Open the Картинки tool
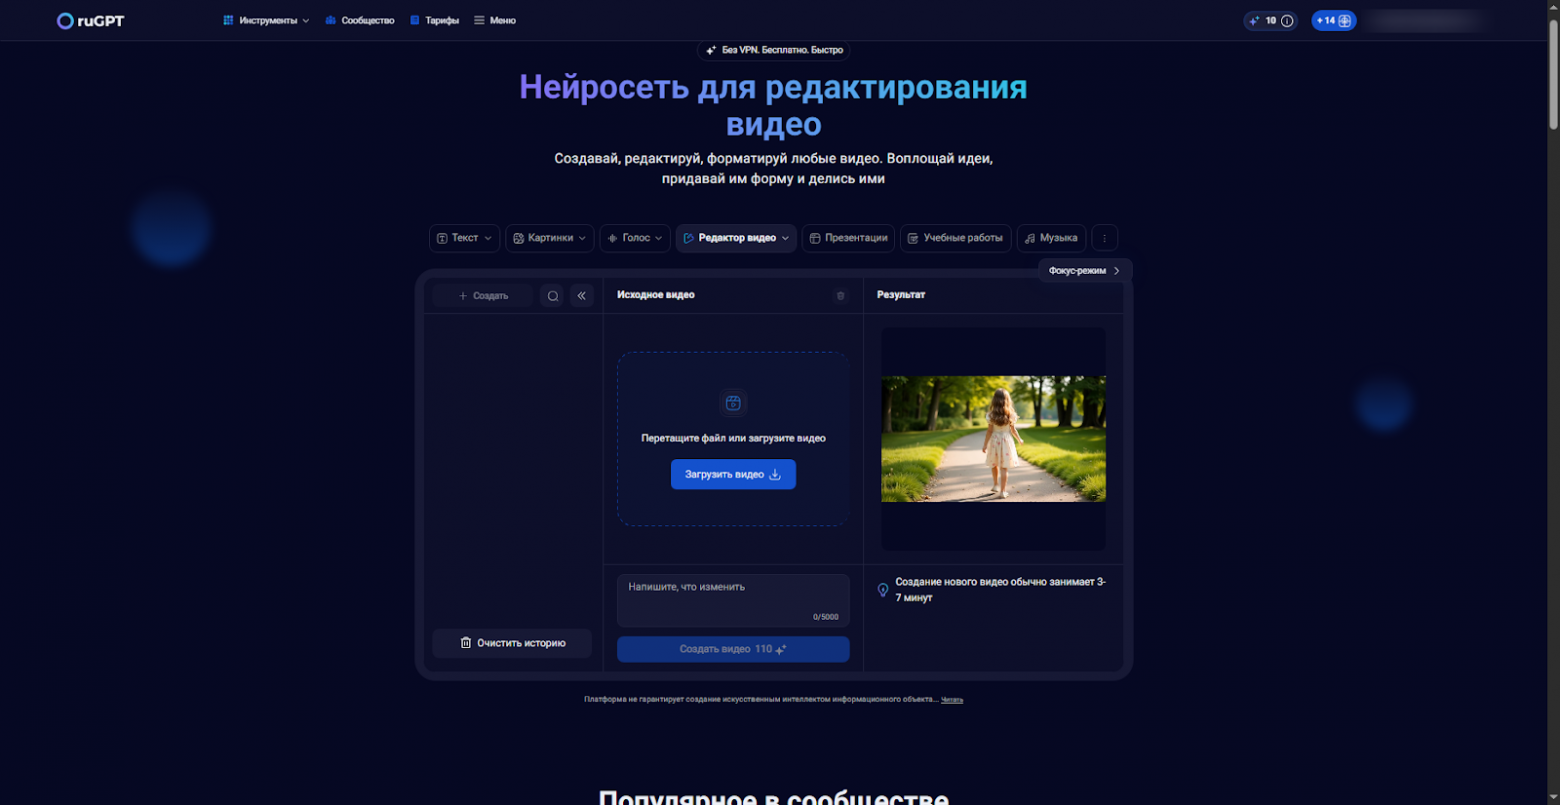This screenshot has height=805, width=1560. click(549, 238)
